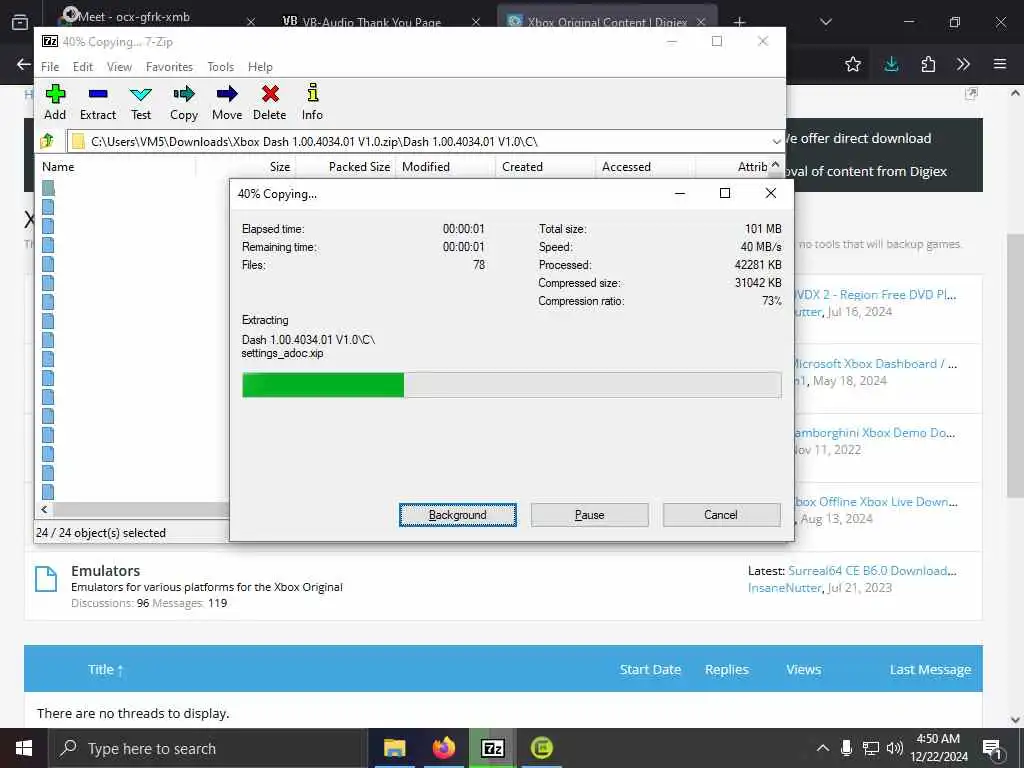
Task: Click the microphone tray icon
Action: [x=846, y=748]
